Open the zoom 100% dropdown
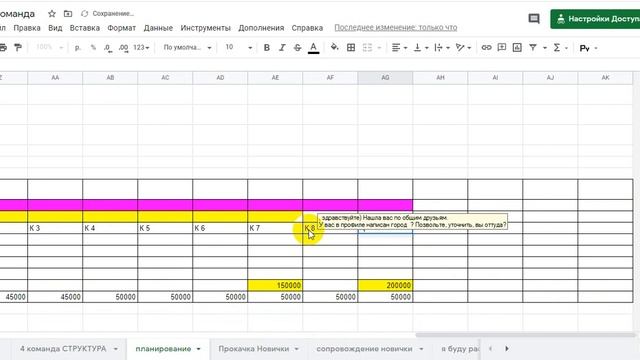Screen dimensions: 640x360 49,47
